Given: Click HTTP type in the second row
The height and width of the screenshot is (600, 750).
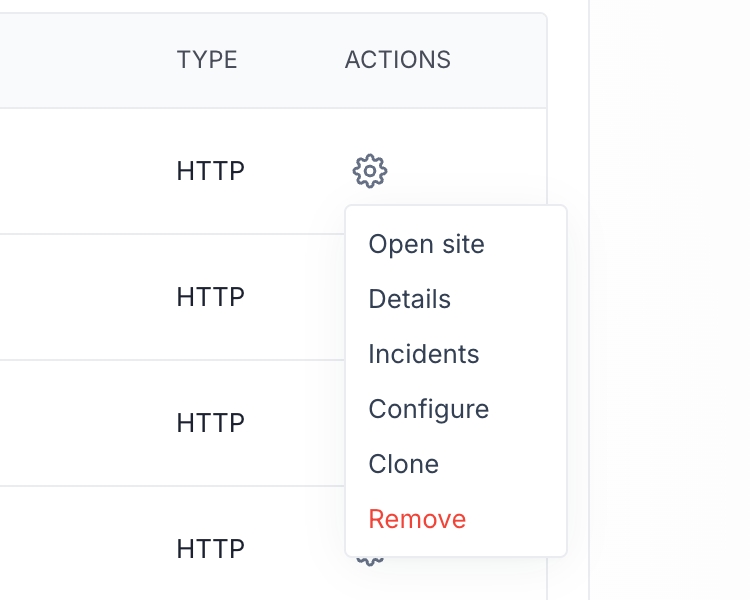Looking at the screenshot, I should (x=210, y=297).
